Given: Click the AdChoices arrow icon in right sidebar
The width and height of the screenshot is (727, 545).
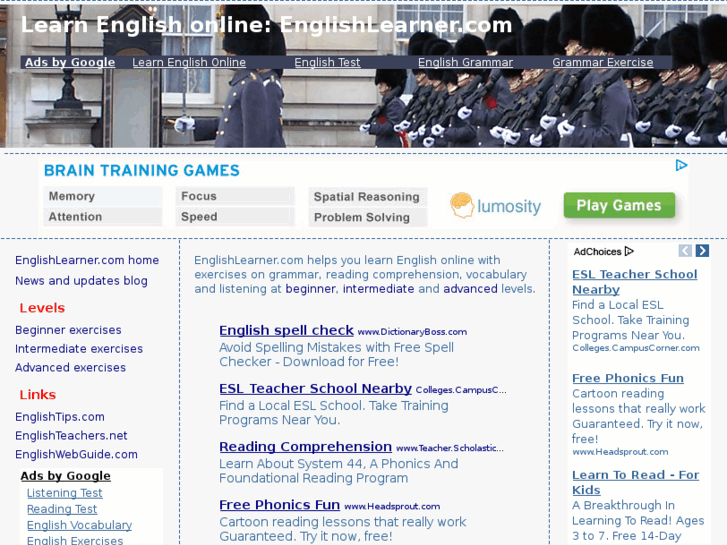Looking at the screenshot, I should tap(629, 251).
